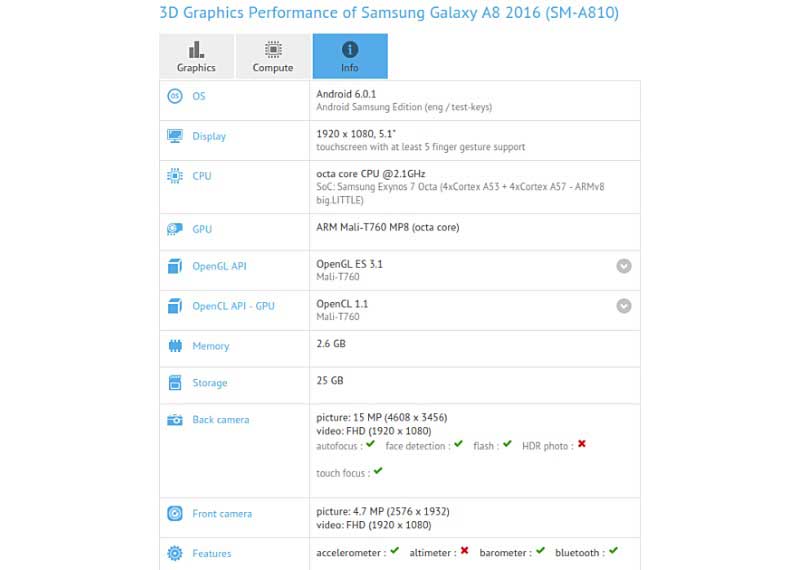Click the OpenGL API label
Viewport: 800px width, 570px height.
(219, 266)
